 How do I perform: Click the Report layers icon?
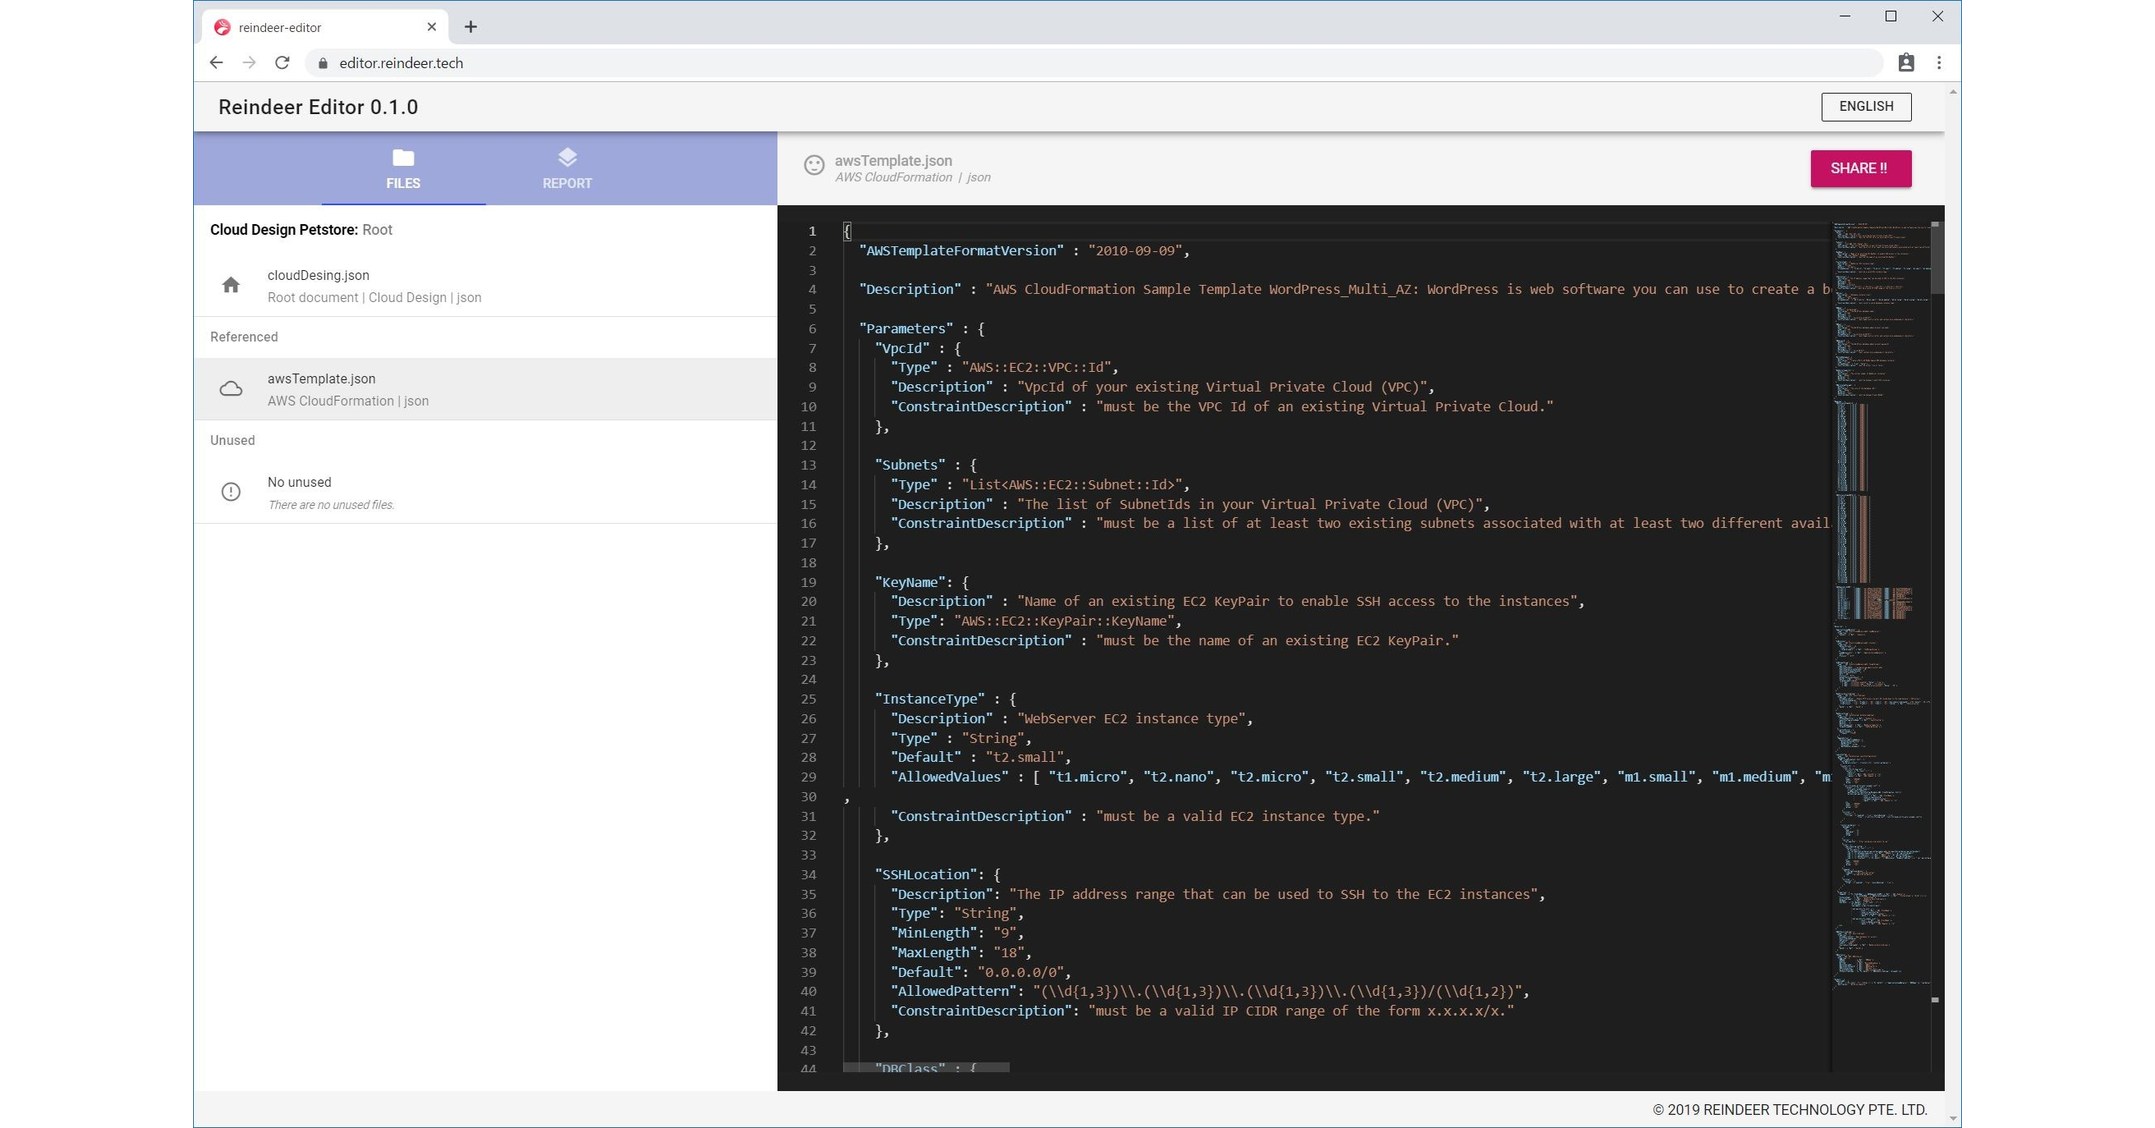[567, 158]
